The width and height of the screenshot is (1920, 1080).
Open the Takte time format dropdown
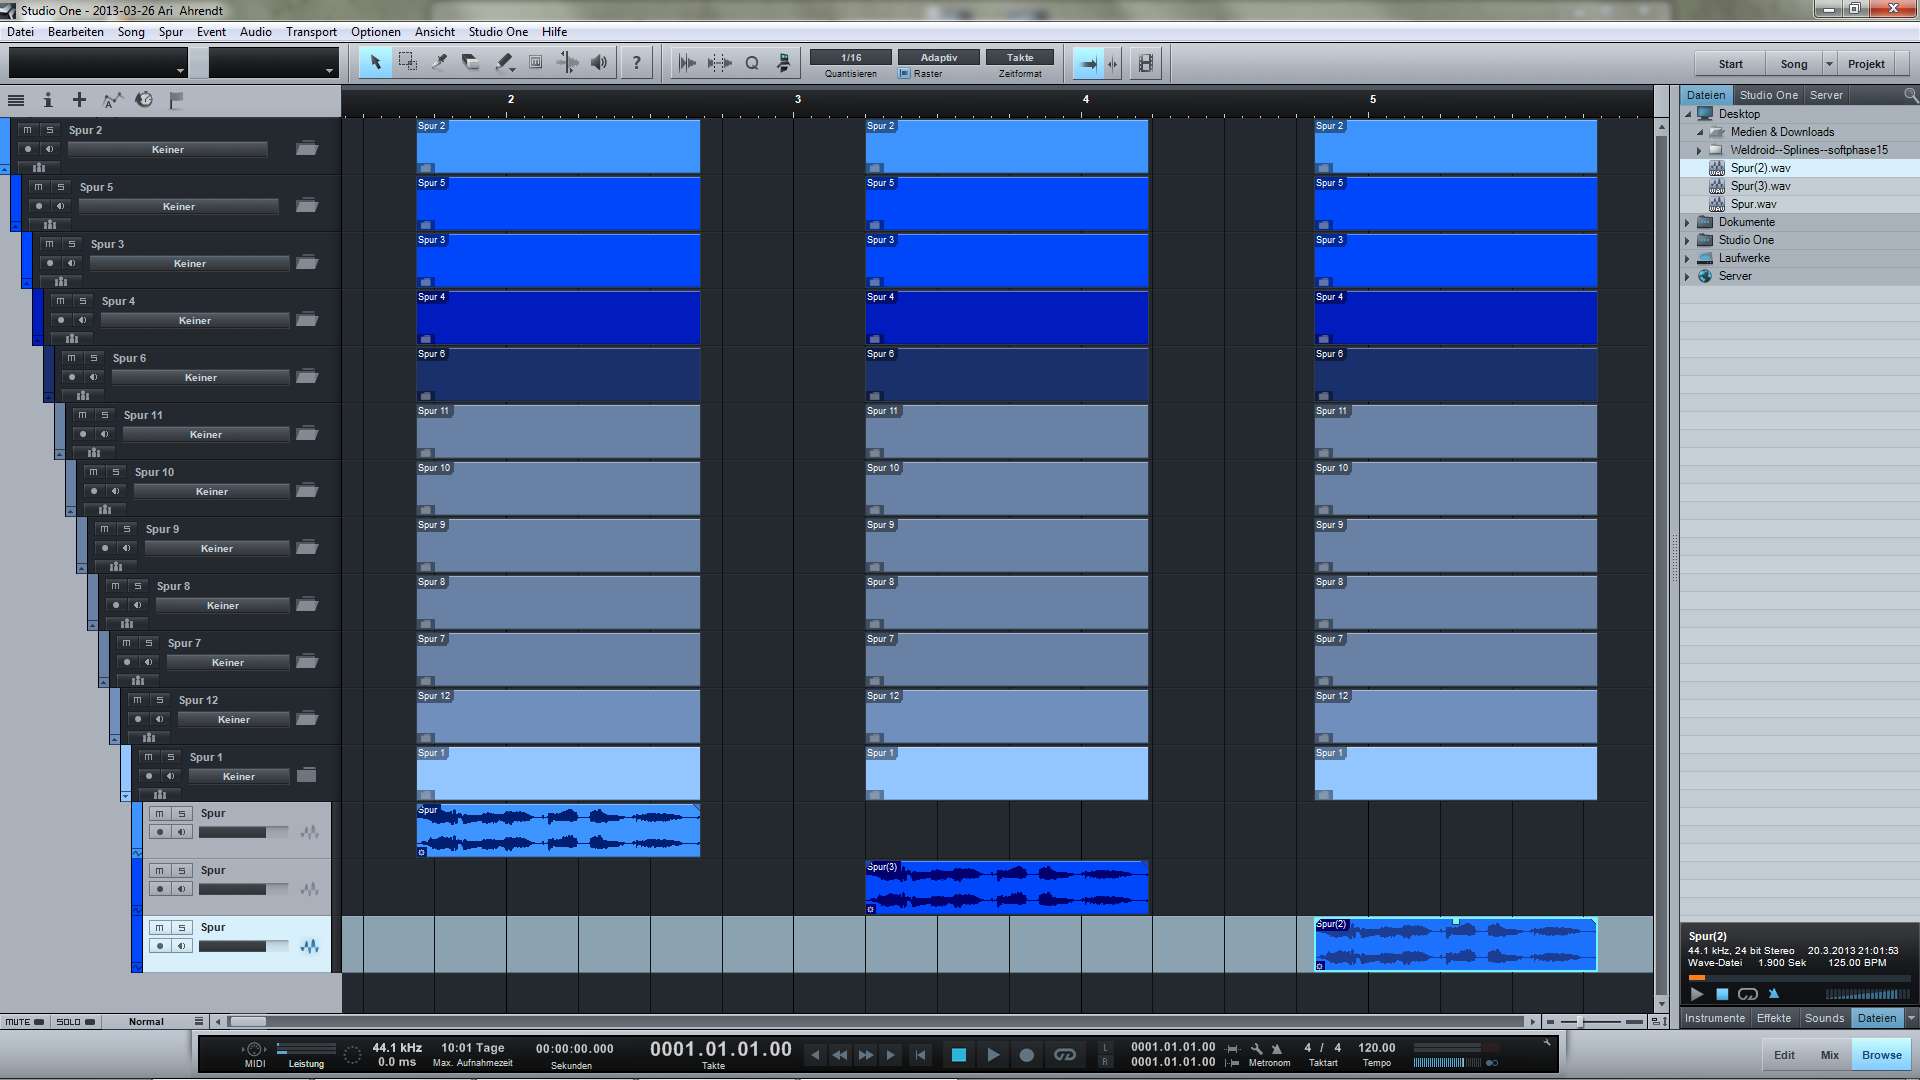point(1020,57)
